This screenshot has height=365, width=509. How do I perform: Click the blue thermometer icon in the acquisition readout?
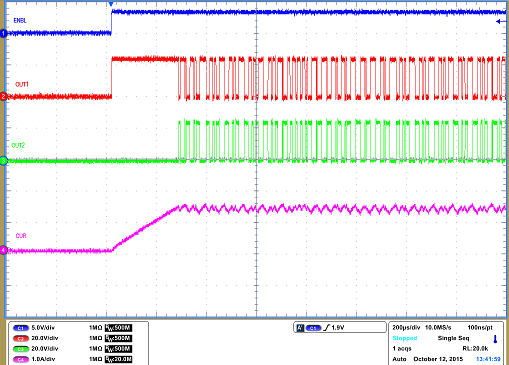495,339
